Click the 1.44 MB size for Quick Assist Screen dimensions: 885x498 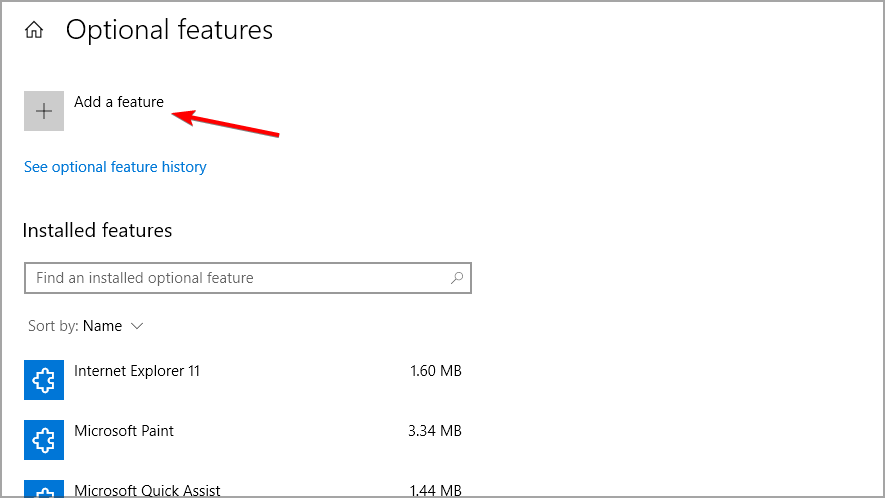click(435, 490)
